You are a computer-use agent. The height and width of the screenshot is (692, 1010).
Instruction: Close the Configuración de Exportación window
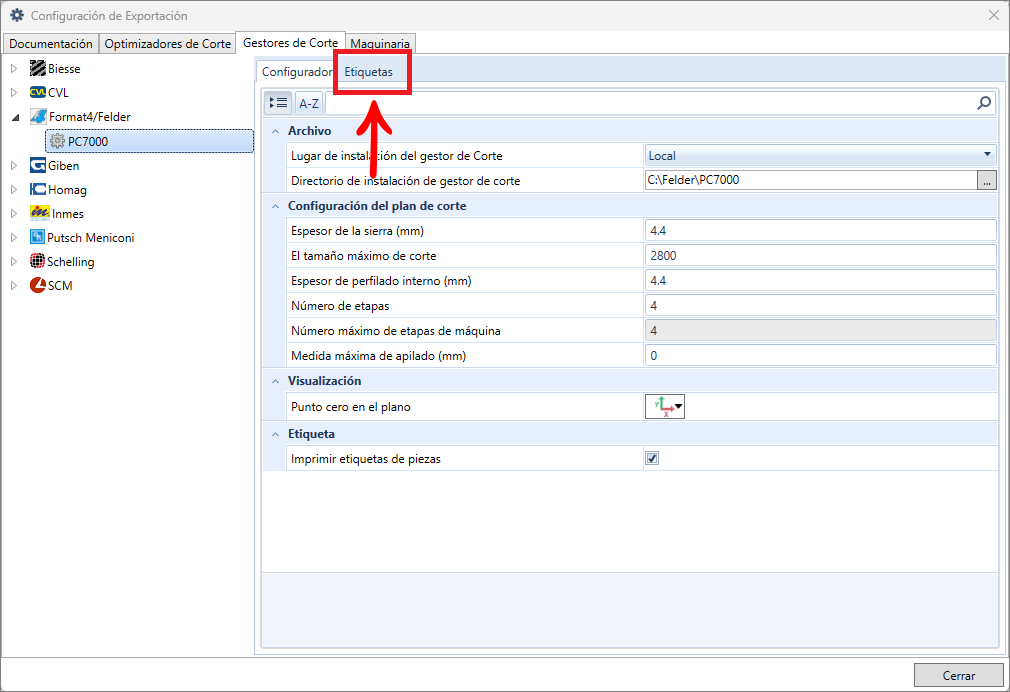[x=993, y=15]
